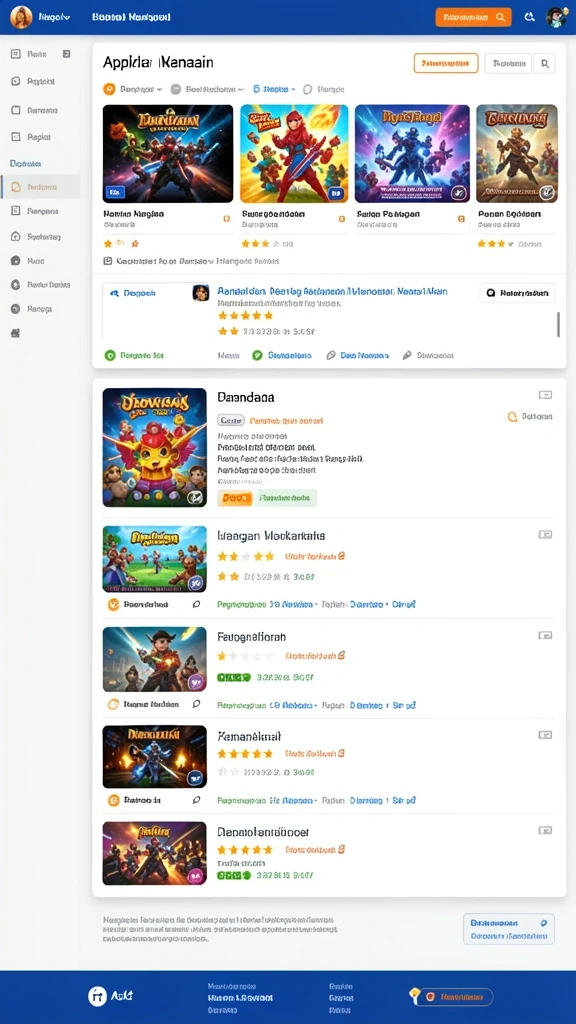Screen dimensions: 576x1024
Task: Select the first sidebar item at the top
Action: pos(40,54)
